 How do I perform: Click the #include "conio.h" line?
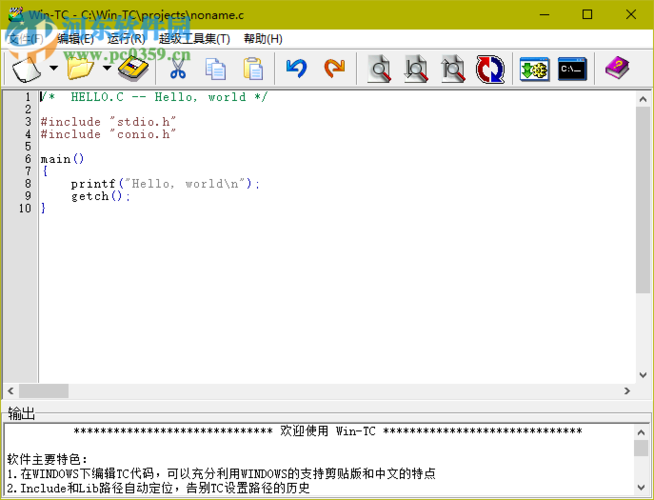pos(108,134)
